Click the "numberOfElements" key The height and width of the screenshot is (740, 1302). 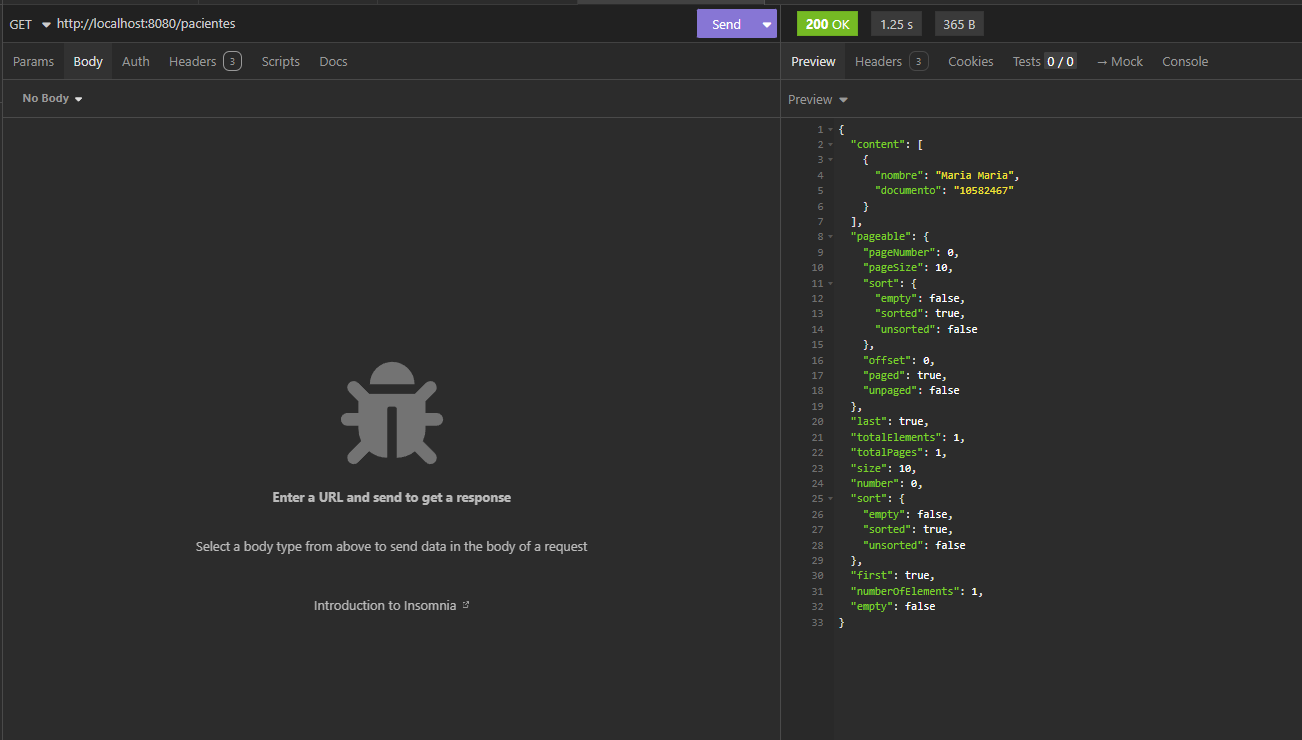tap(904, 591)
